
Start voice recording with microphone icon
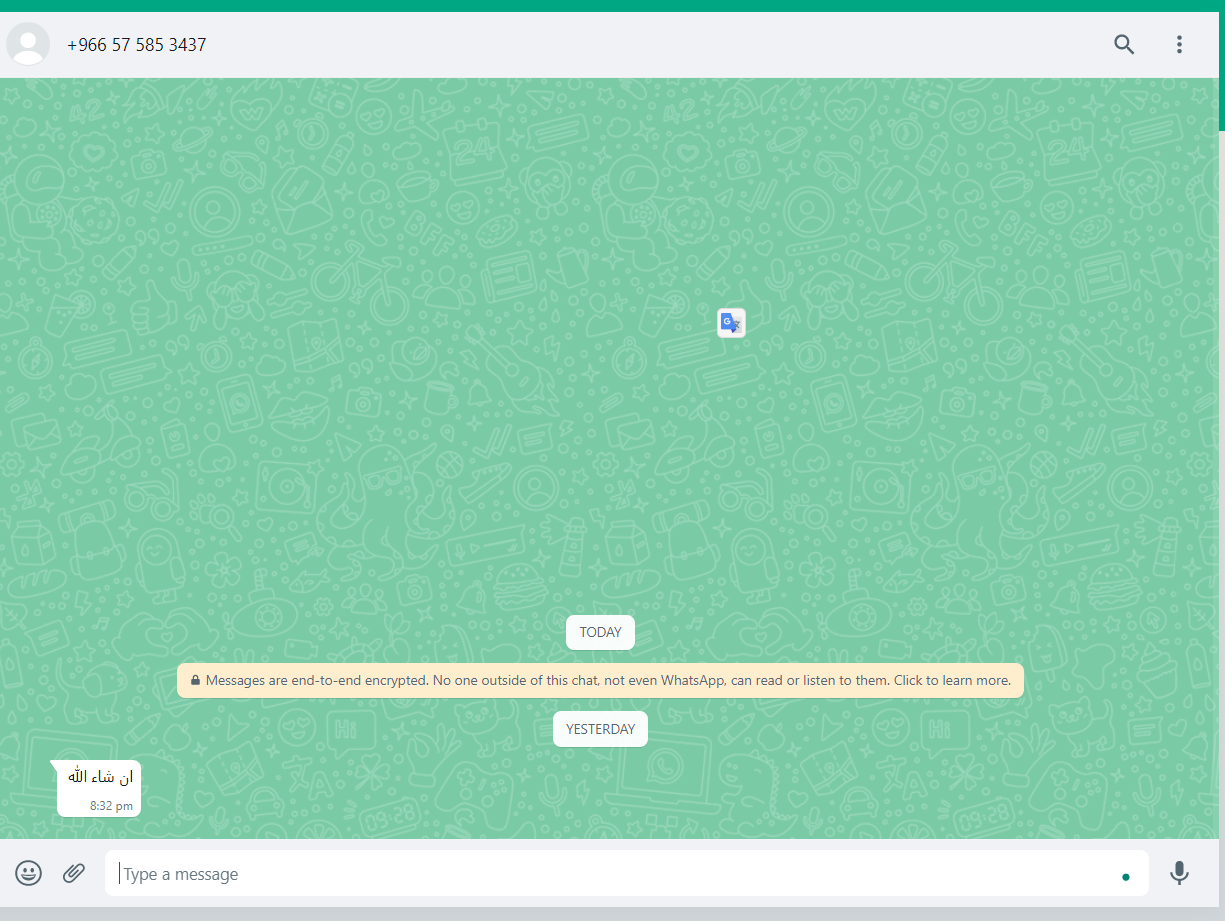click(1179, 873)
